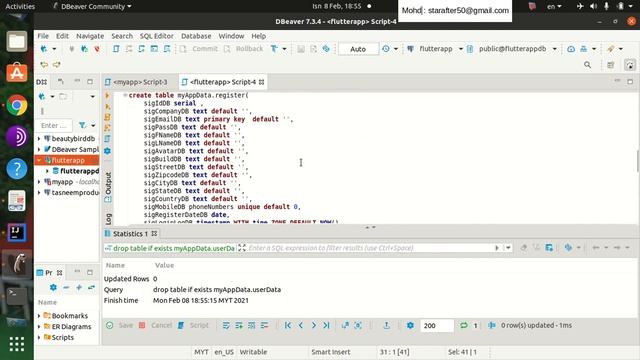Go to first row in results toolbar
This screenshot has width=640, height=360.
(288, 325)
